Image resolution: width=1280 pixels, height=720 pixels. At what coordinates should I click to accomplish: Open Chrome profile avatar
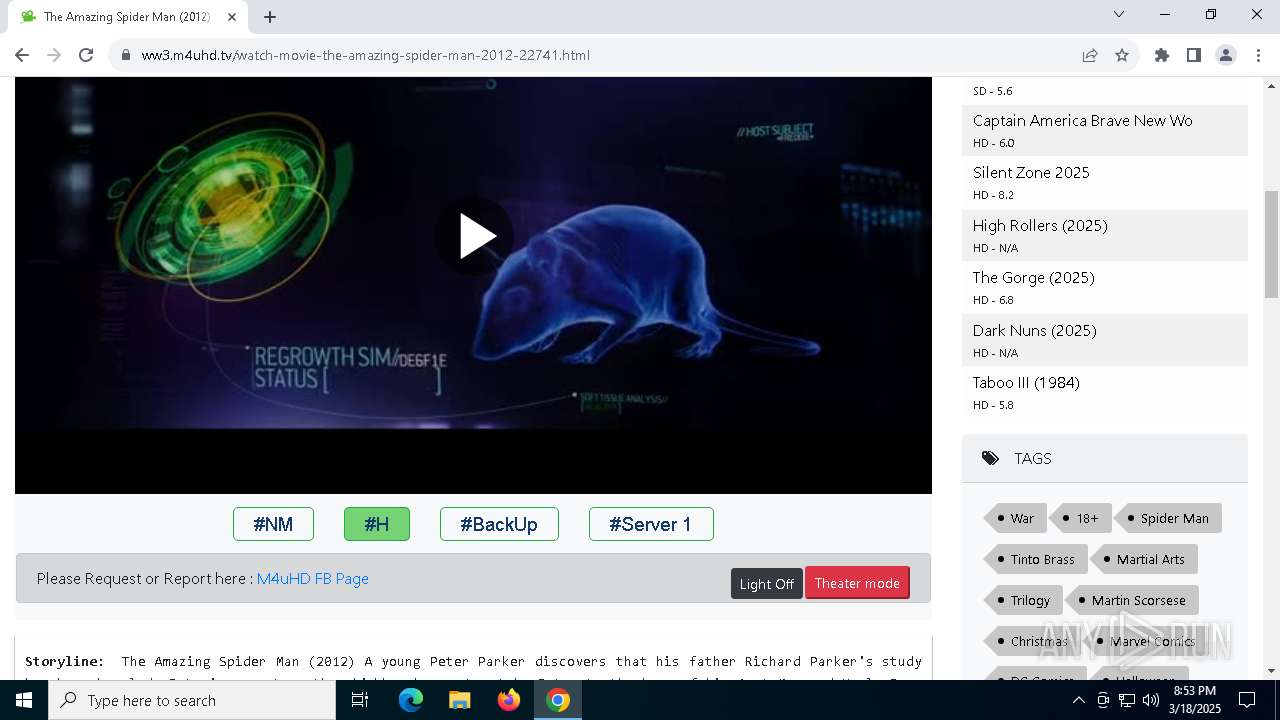[1226, 55]
